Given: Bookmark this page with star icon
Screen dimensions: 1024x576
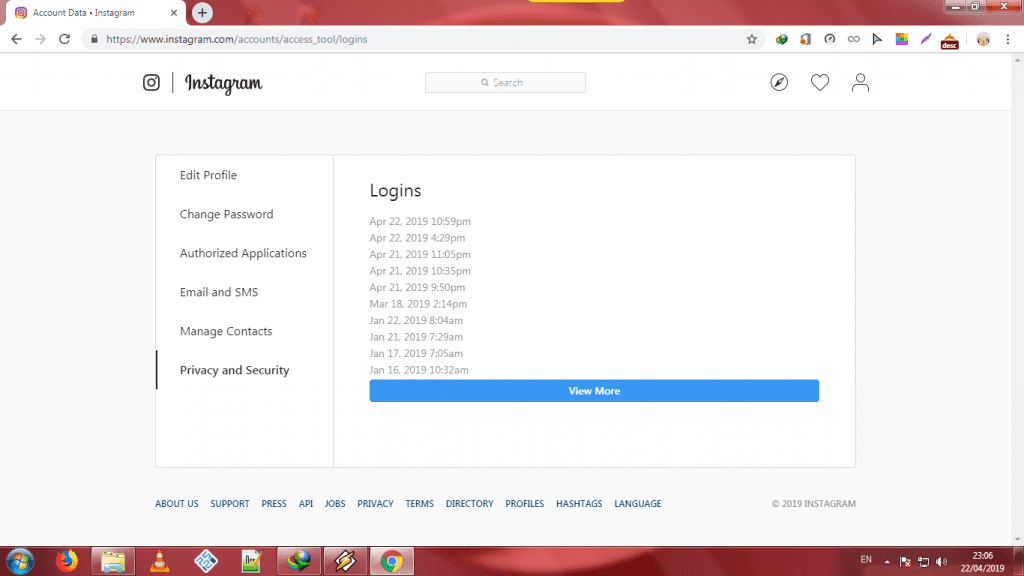Looking at the screenshot, I should pos(752,39).
